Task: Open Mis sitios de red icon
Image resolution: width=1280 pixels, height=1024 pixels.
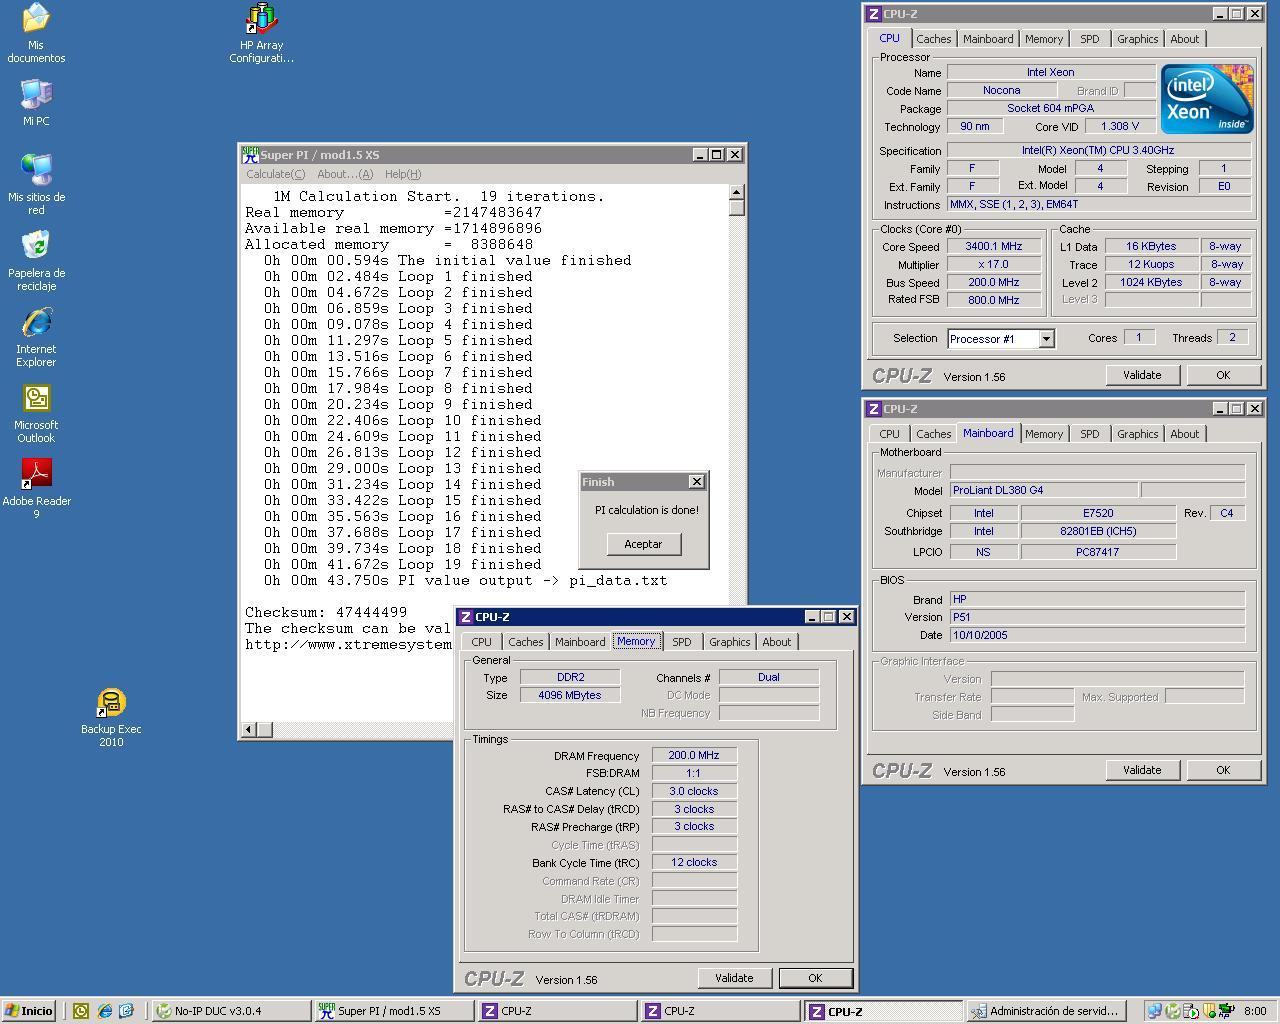Action: 36,184
